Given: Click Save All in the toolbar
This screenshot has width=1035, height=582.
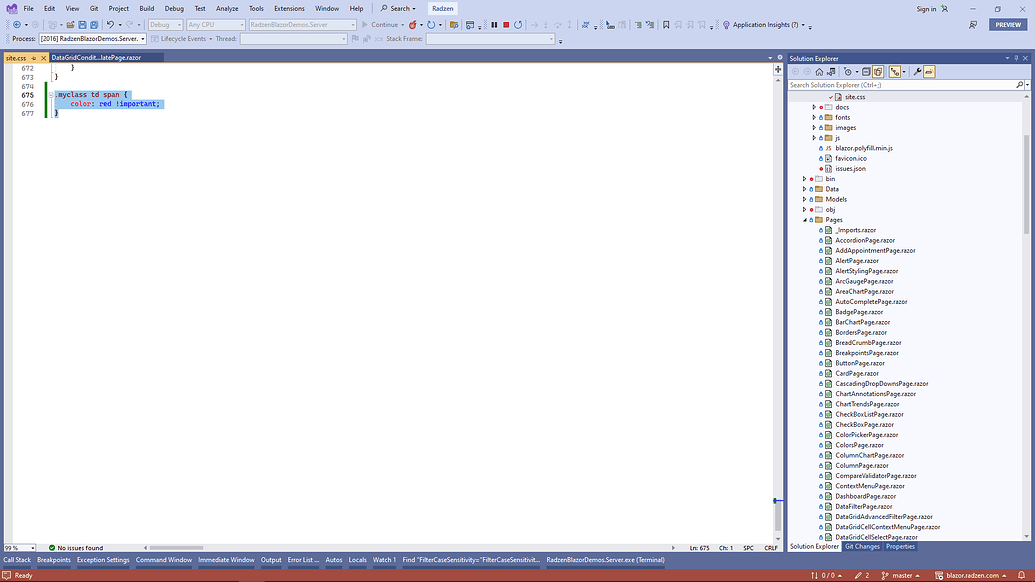Looking at the screenshot, I should coord(94,24).
